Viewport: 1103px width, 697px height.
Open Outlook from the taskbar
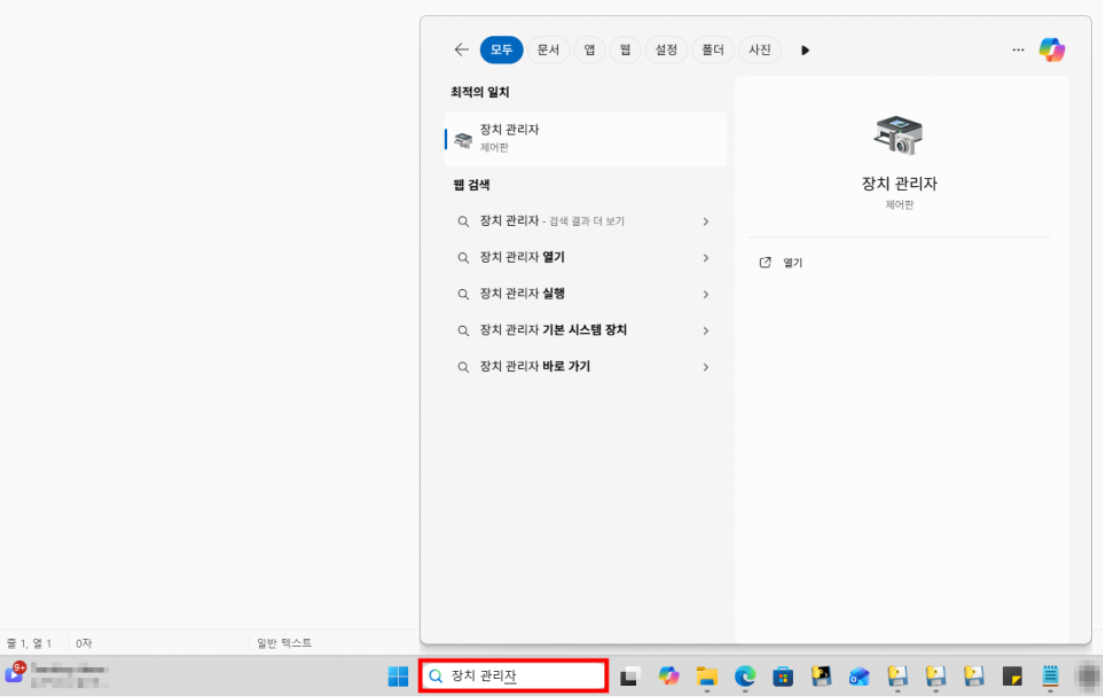tap(859, 677)
